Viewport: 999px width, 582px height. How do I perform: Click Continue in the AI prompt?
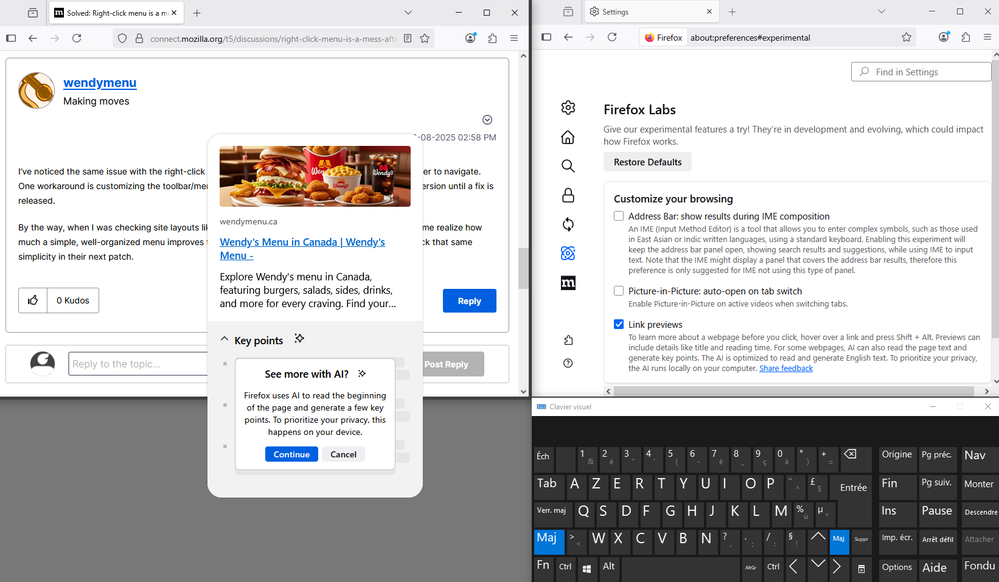click(291, 454)
